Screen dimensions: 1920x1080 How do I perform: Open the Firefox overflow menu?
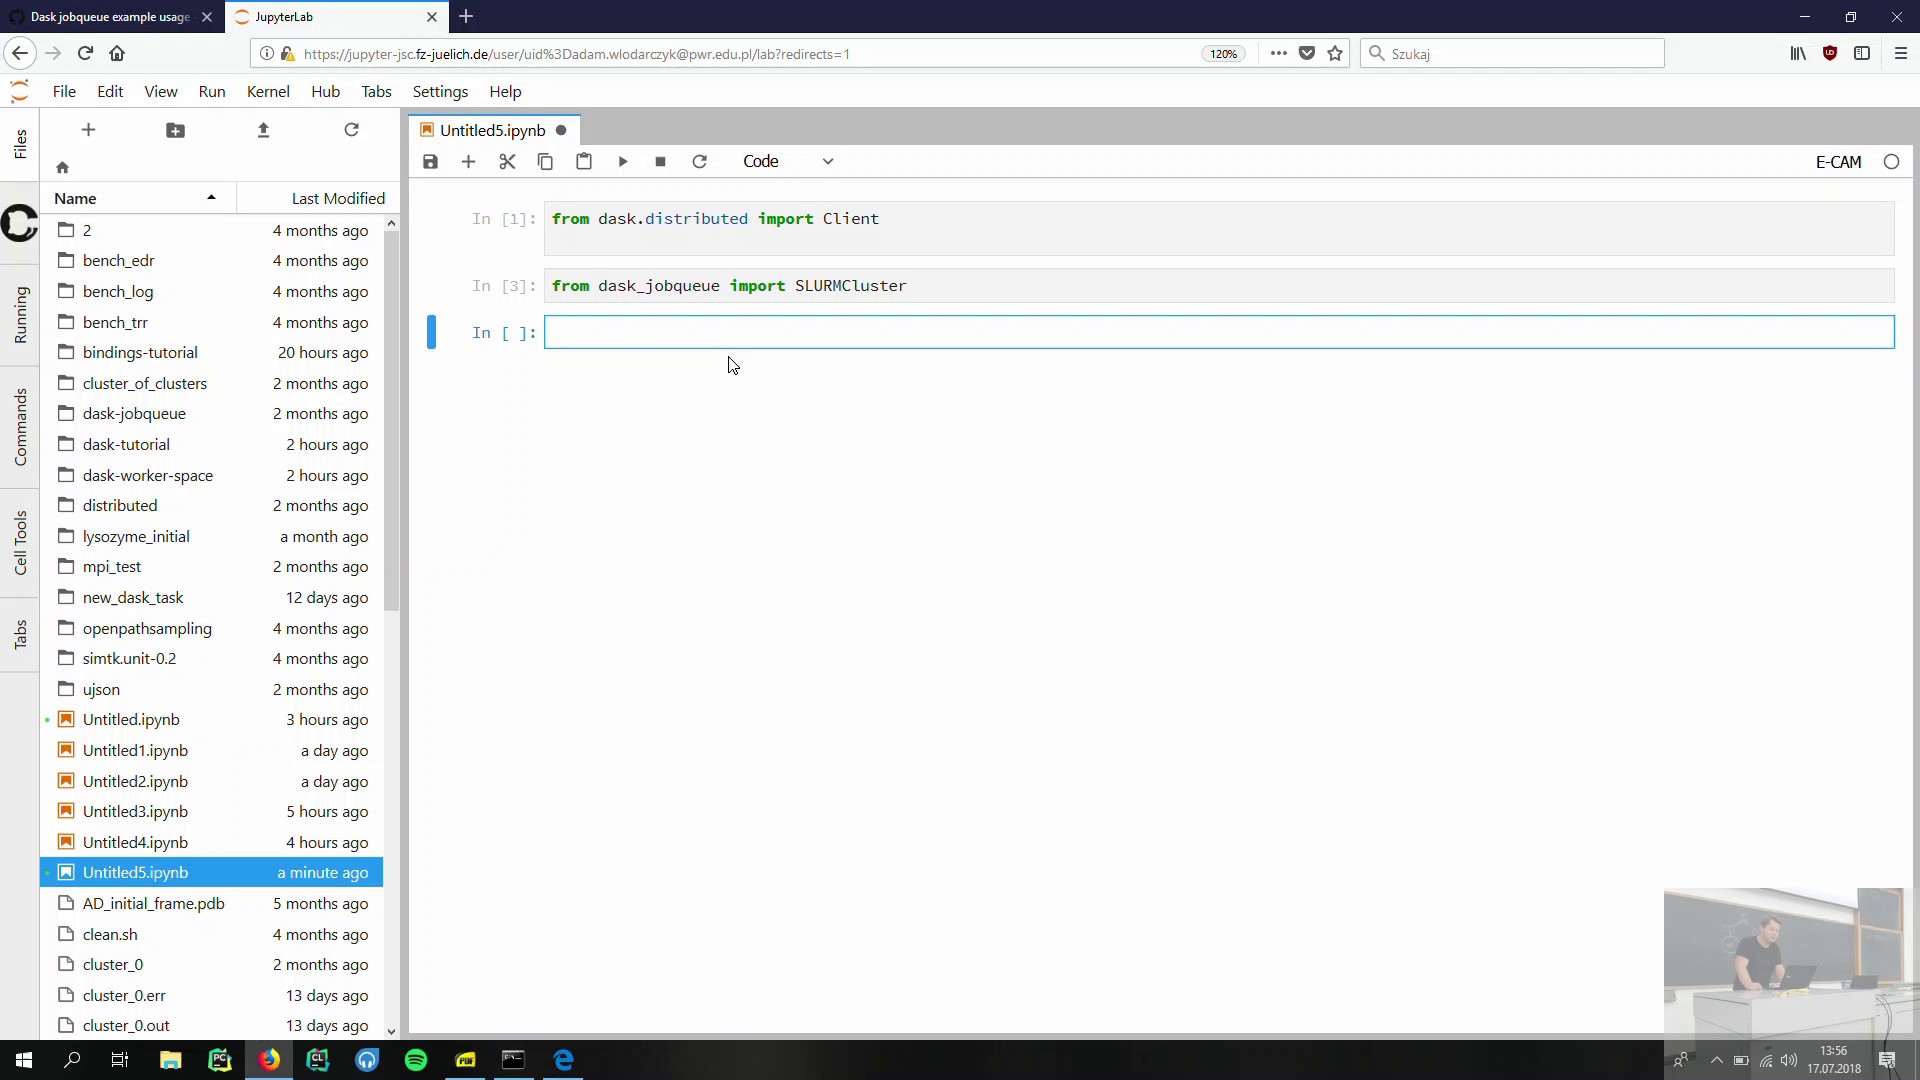click(1279, 54)
